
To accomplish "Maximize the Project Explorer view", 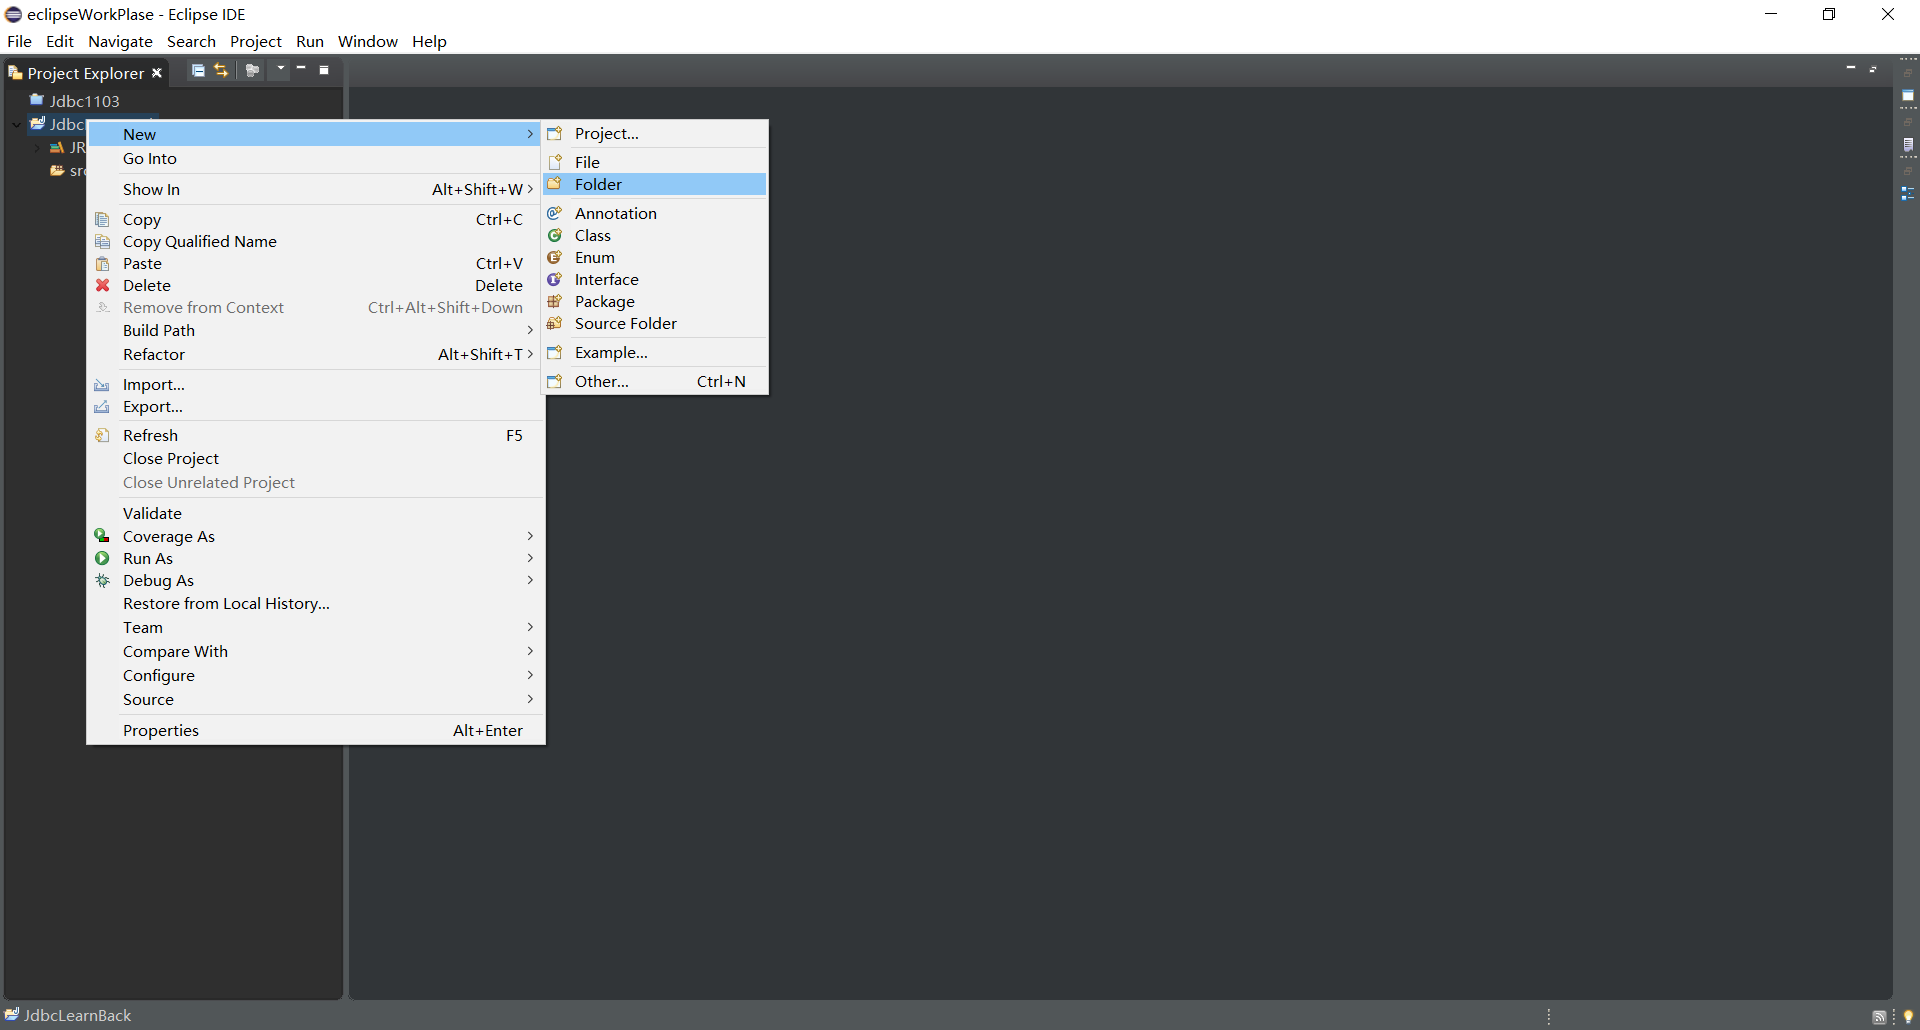I will click(x=324, y=70).
